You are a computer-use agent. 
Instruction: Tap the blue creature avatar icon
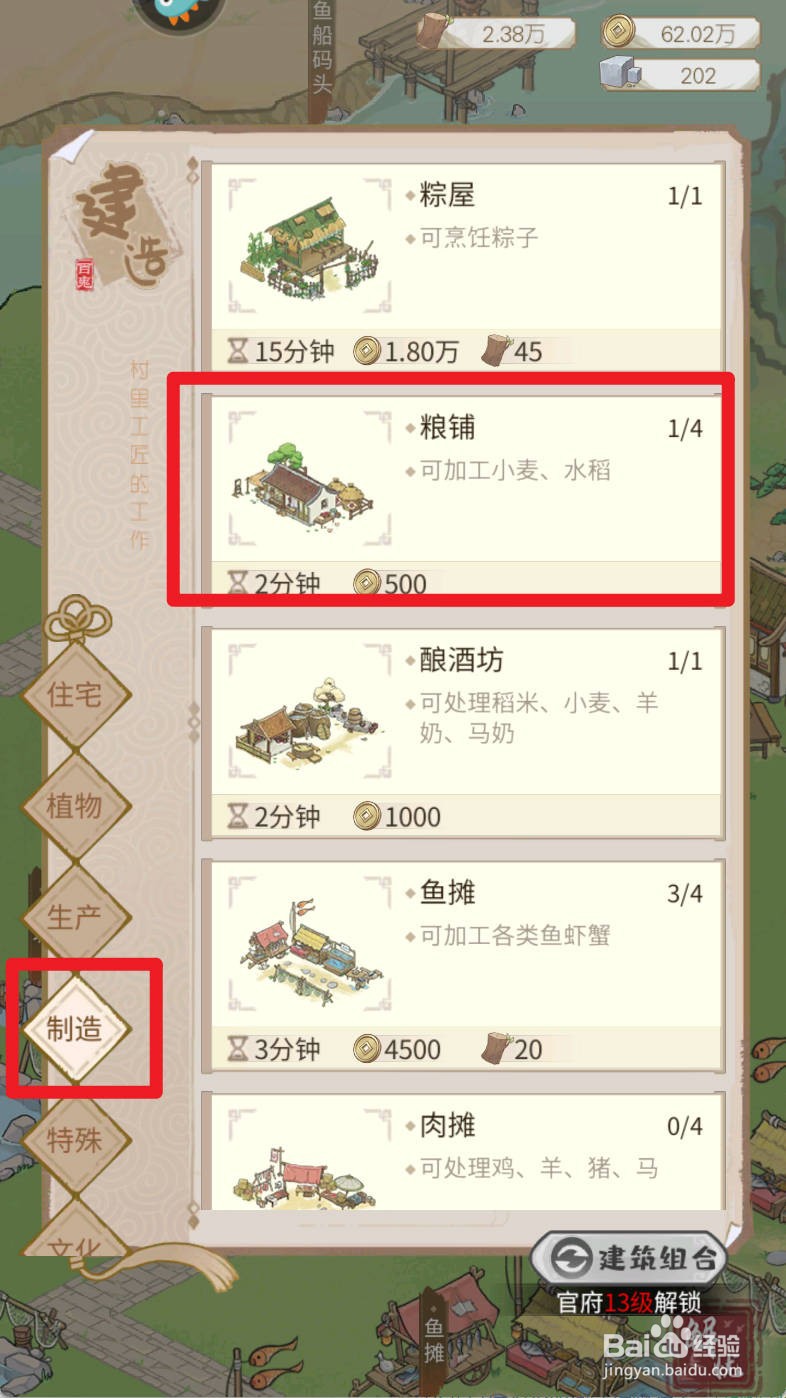pyautogui.click(x=180, y=12)
